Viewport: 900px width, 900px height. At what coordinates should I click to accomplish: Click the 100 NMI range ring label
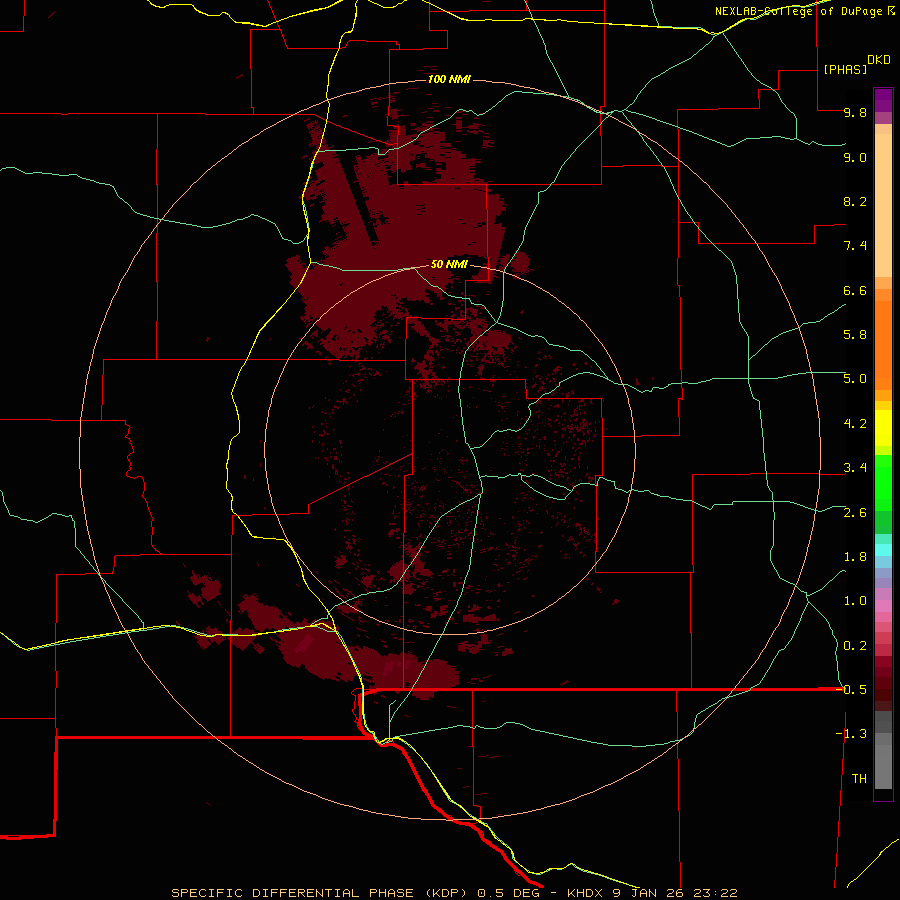point(449,79)
